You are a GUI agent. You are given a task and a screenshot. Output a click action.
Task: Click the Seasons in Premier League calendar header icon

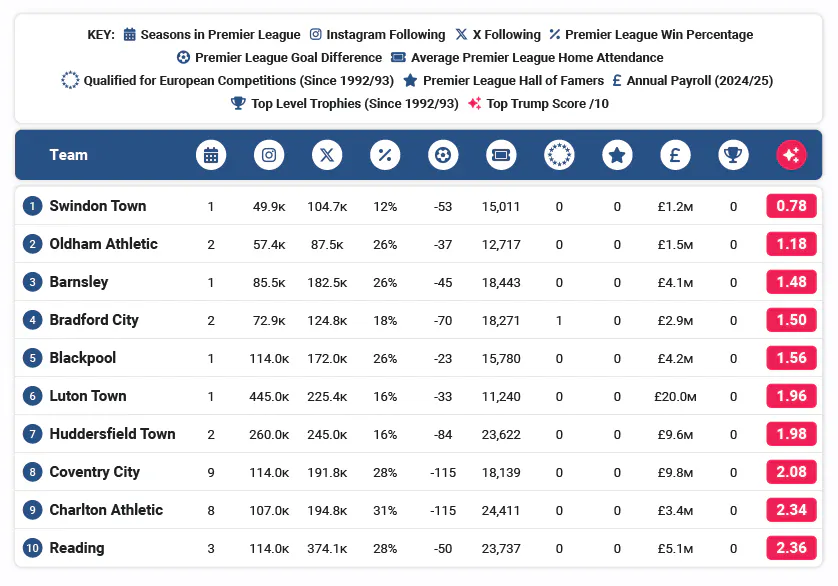(211, 155)
